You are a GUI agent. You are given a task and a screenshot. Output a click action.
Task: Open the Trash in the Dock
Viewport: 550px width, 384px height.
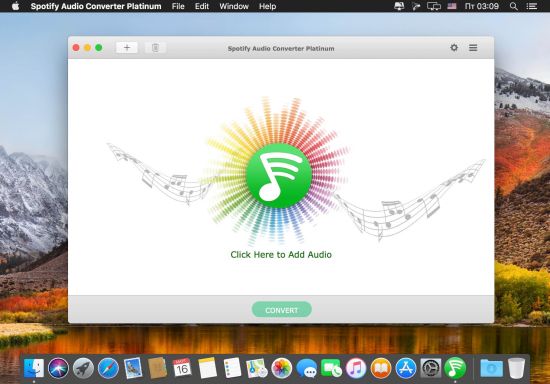(x=516, y=368)
